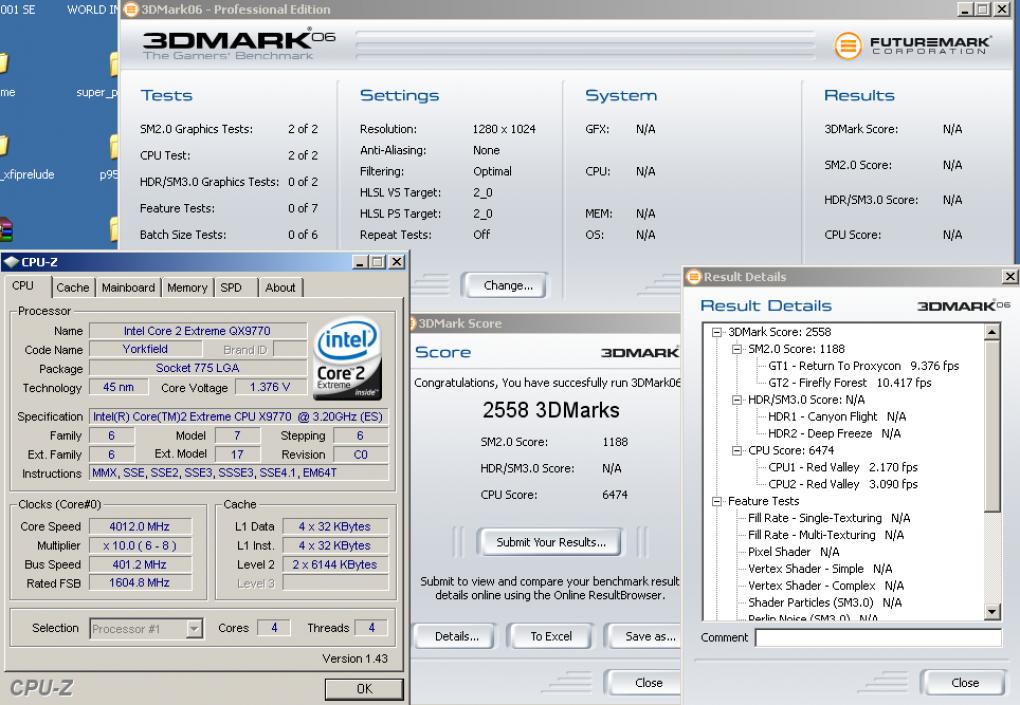1020x705 pixels.
Task: Click the Level 2 cache 2 x 6144 KBytes value
Action: 335,565
